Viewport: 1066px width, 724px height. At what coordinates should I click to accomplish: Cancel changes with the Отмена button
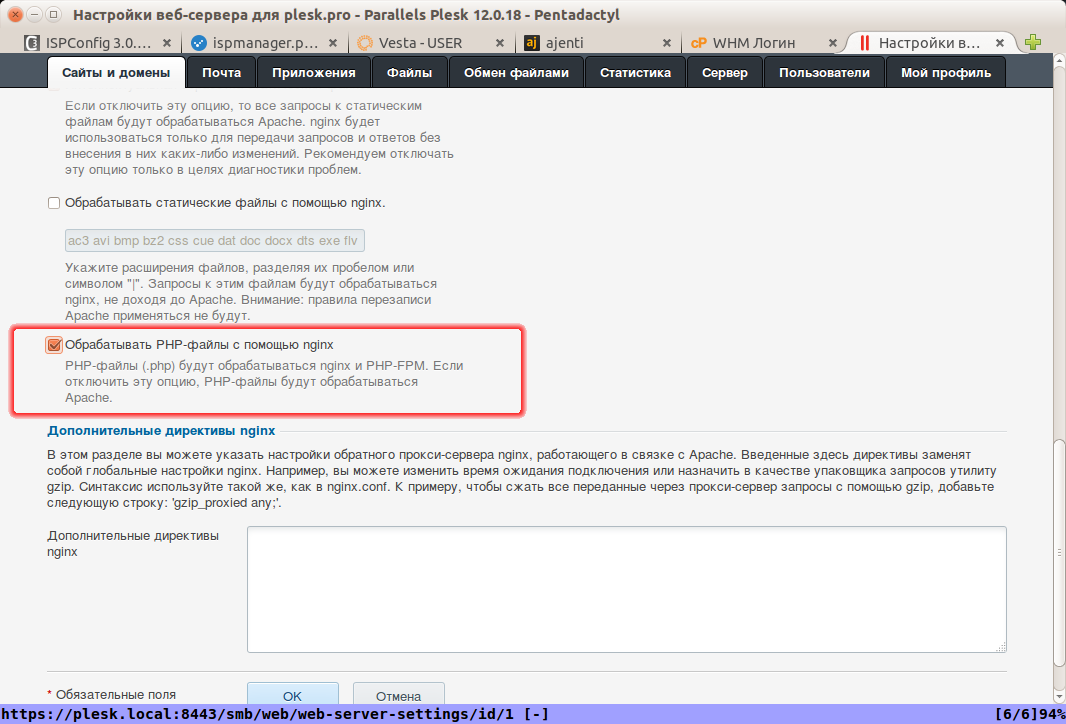tap(398, 696)
